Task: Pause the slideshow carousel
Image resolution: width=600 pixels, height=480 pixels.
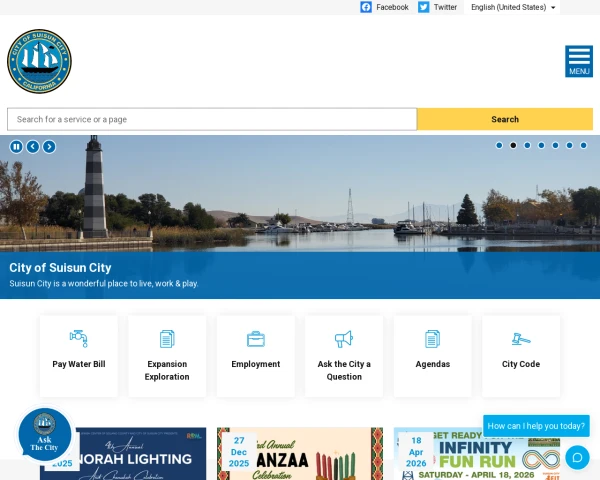Action: pos(16,146)
